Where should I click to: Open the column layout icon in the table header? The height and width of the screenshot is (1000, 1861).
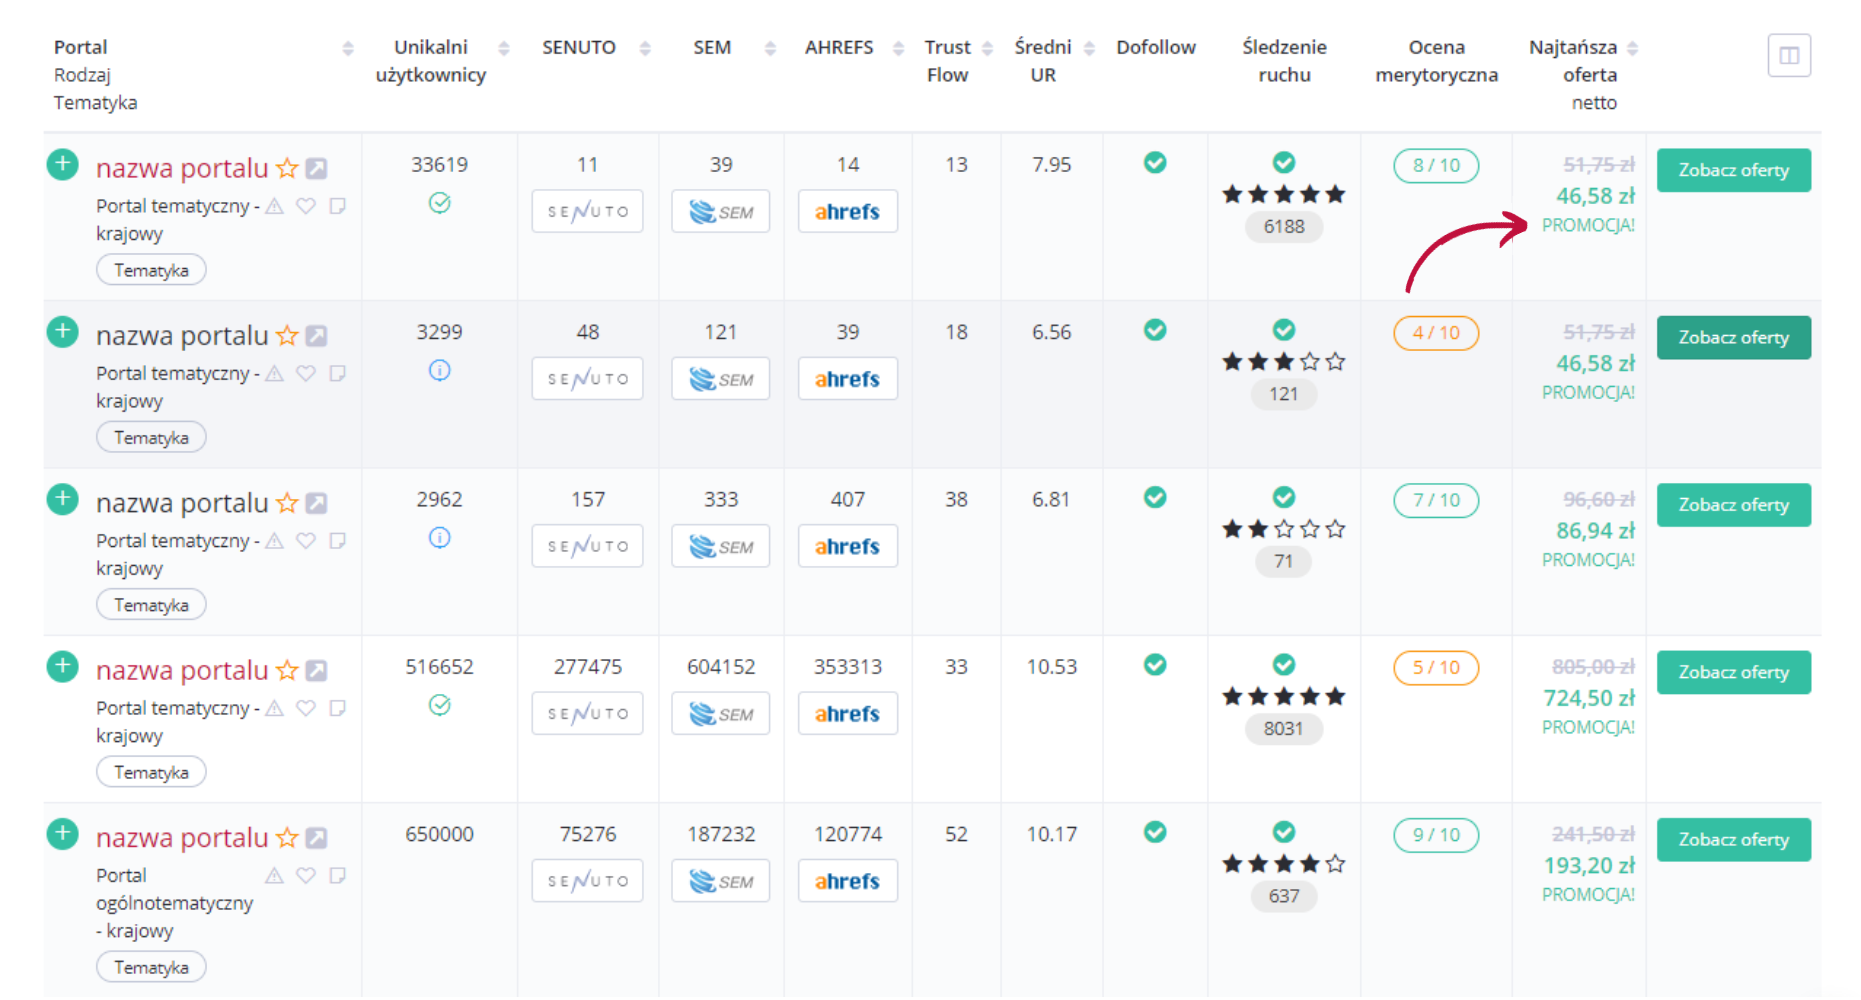pos(1788,55)
